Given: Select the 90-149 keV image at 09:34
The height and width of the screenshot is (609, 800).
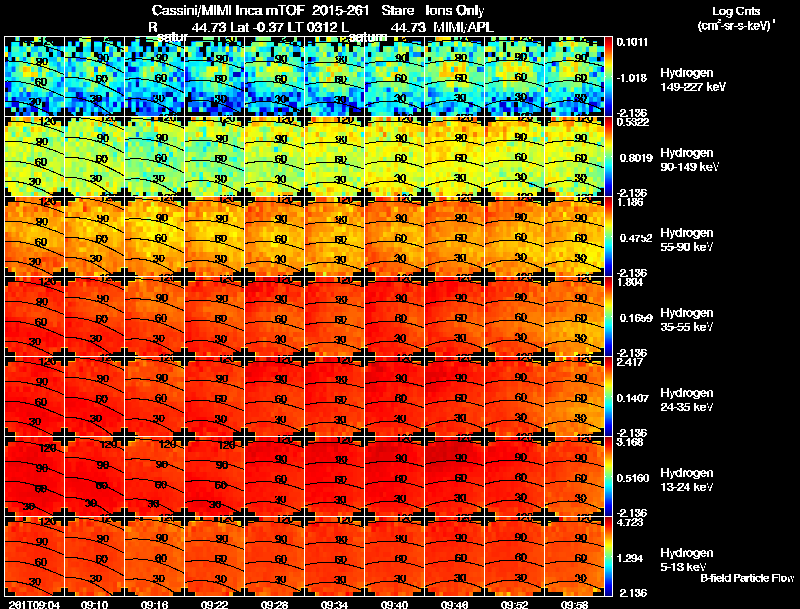Looking at the screenshot, I should click(334, 157).
